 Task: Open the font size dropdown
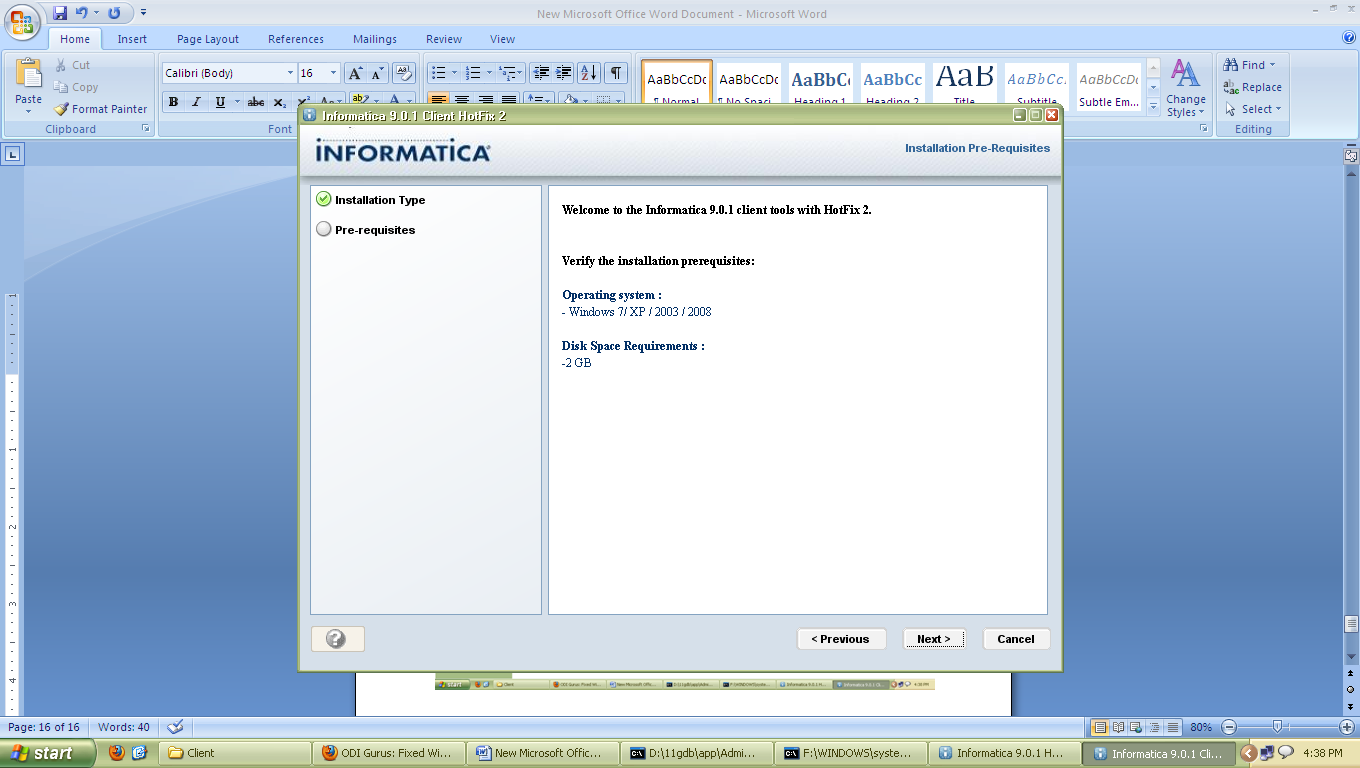tap(334, 73)
